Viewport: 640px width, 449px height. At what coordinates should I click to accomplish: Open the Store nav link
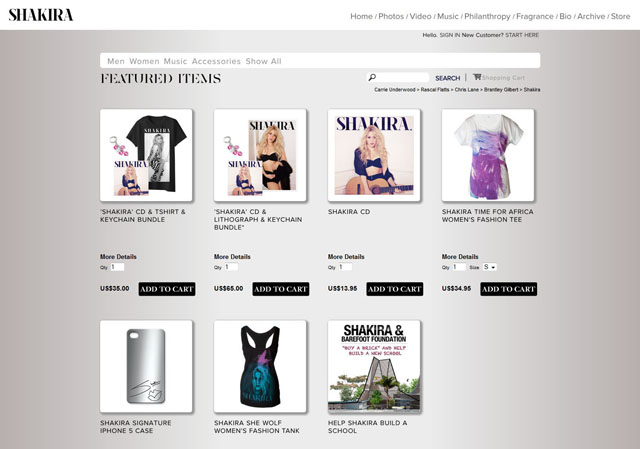click(620, 16)
